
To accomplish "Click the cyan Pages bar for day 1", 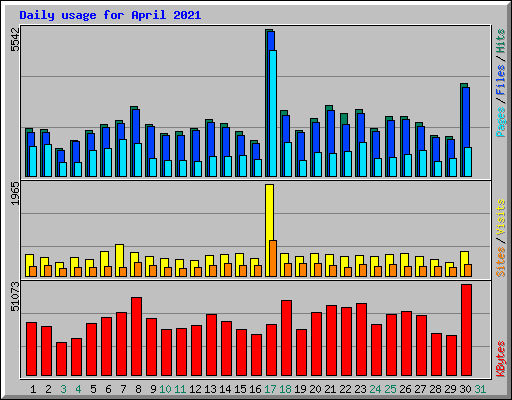I will pos(33,161).
